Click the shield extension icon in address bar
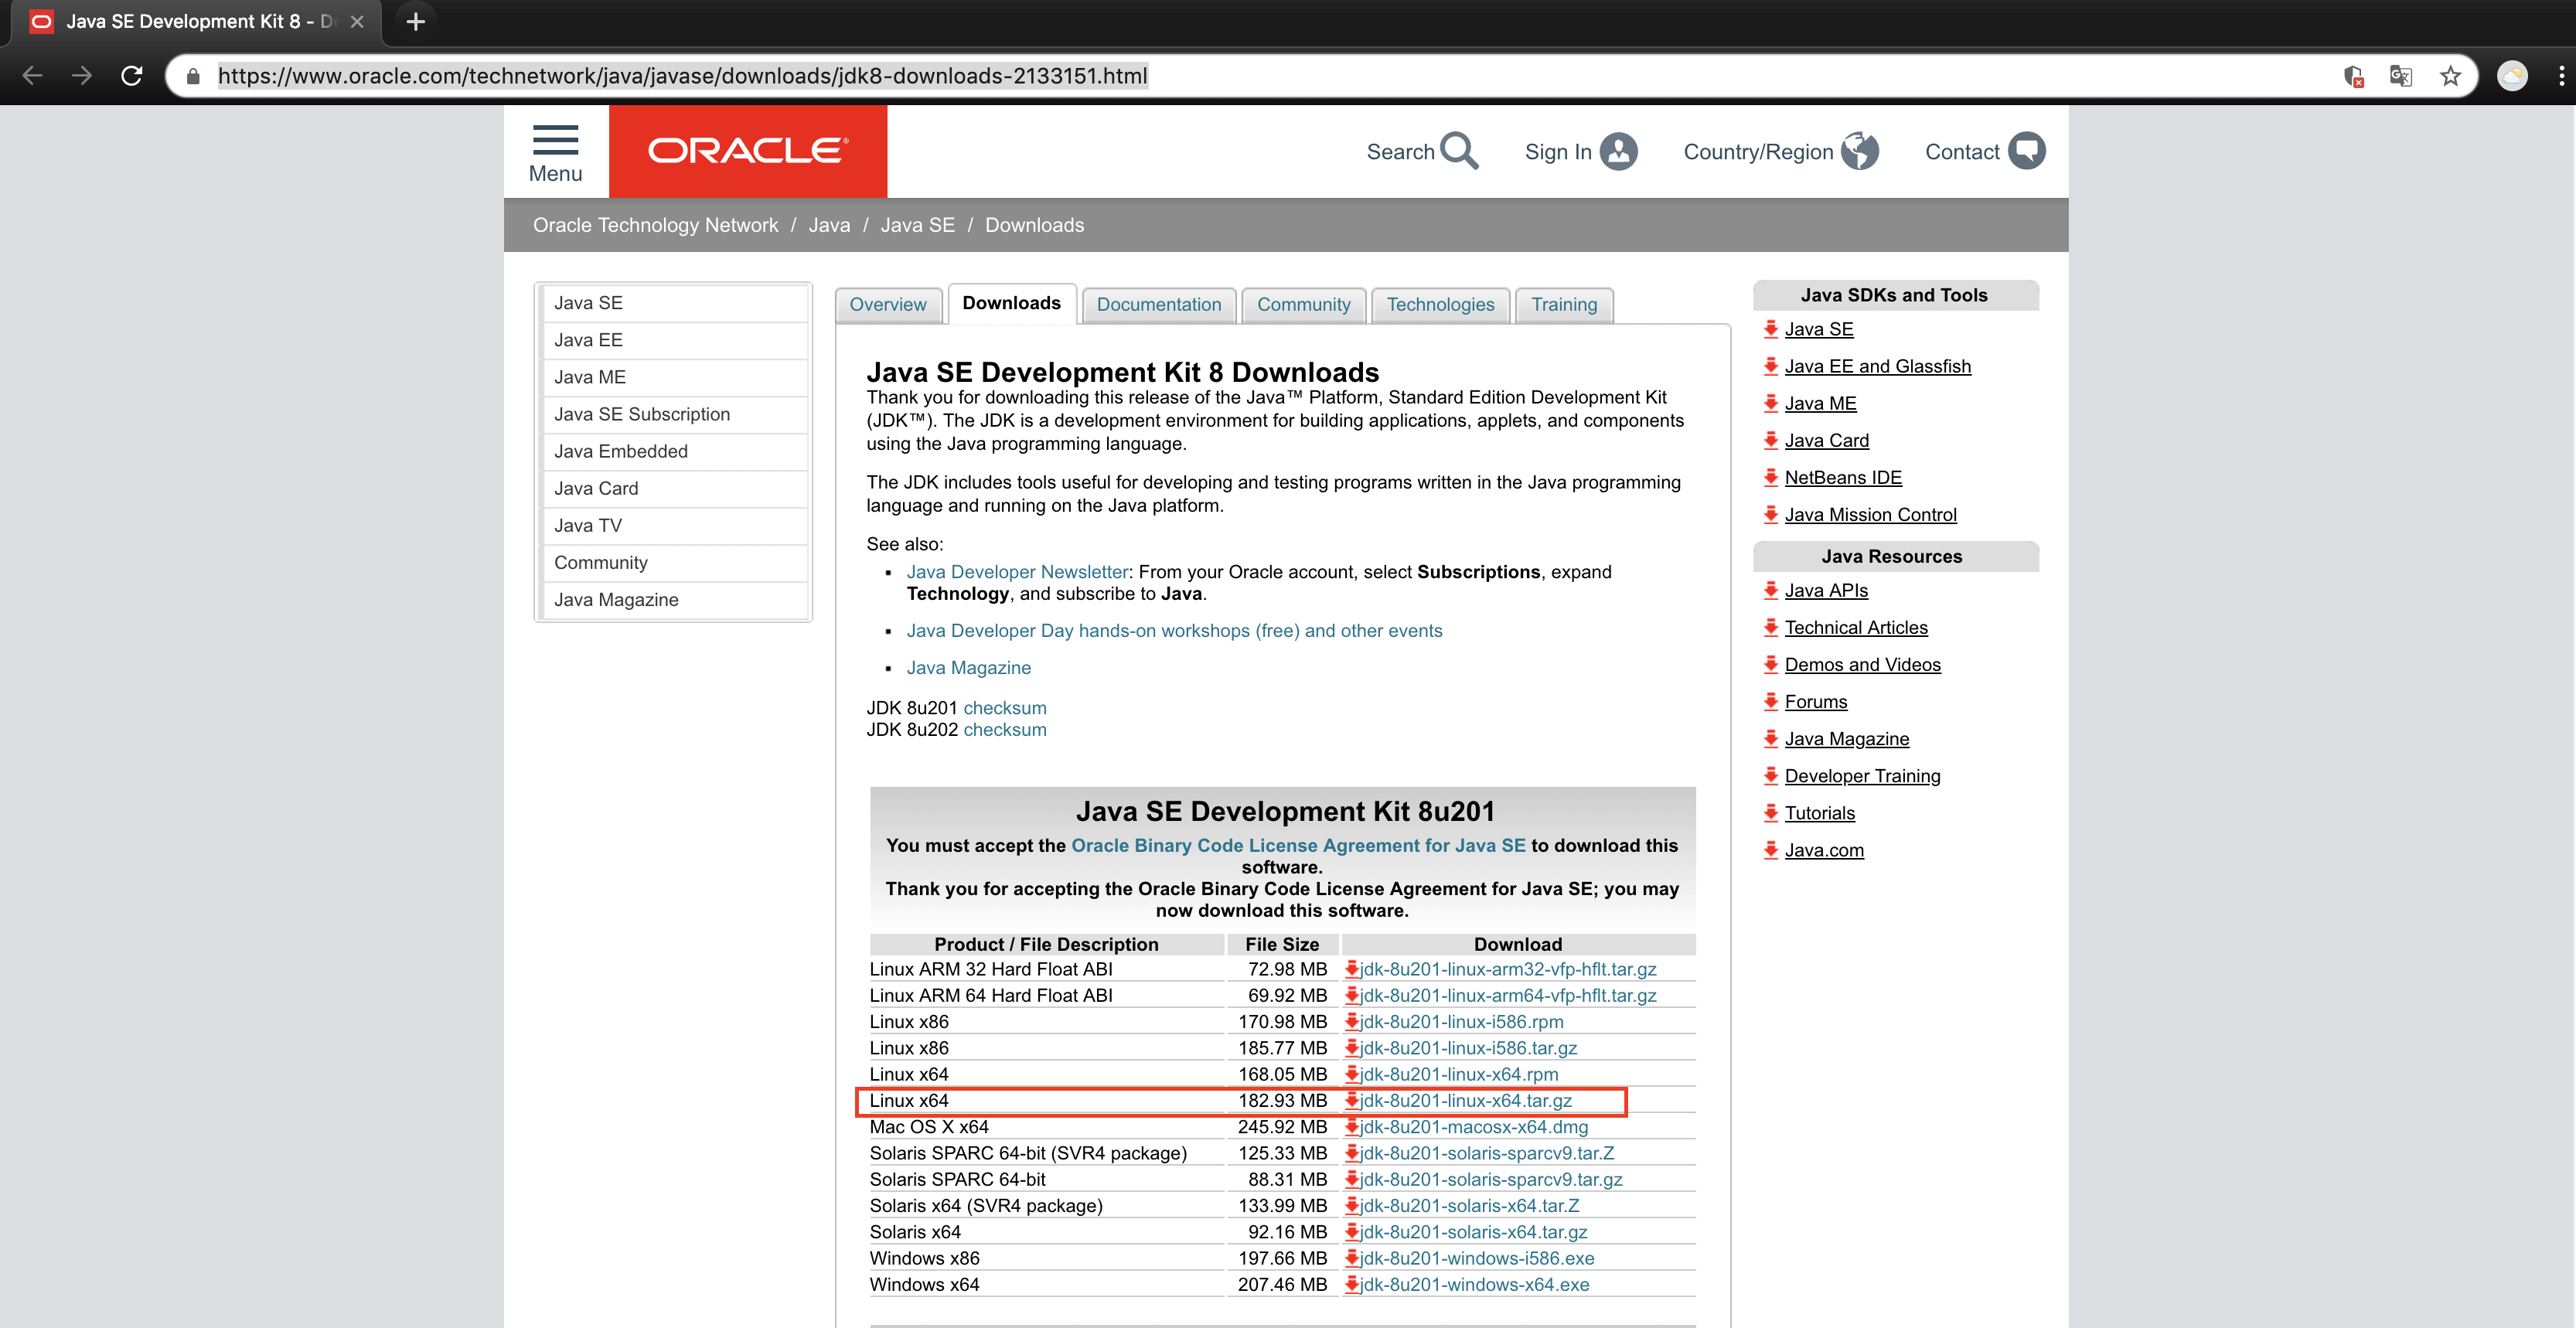The width and height of the screenshot is (2576, 1328). [x=2353, y=76]
